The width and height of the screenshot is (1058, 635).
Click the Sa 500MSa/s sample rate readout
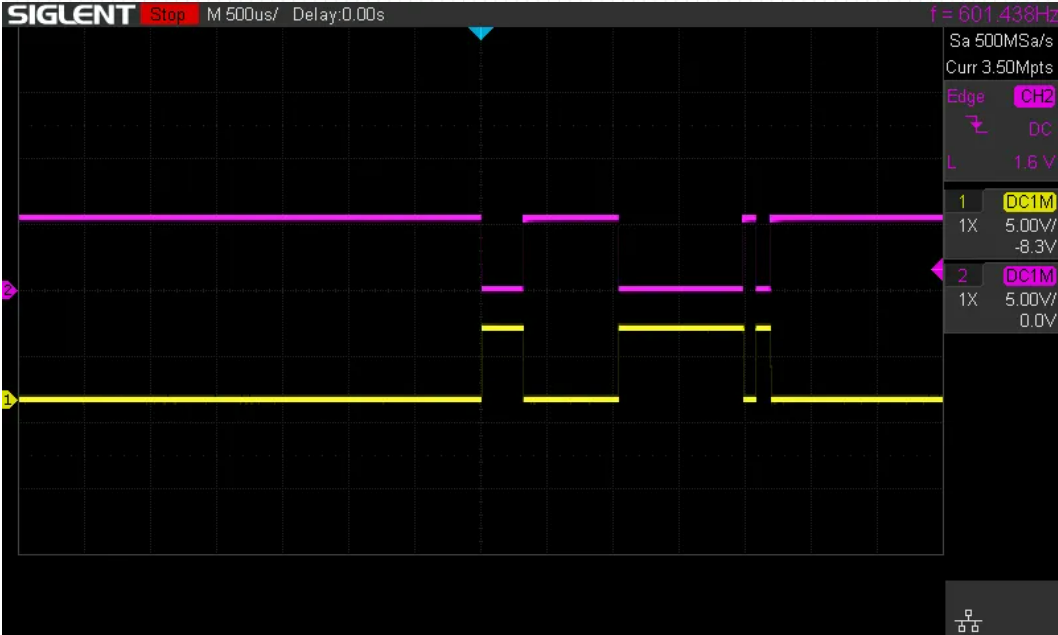[1000, 42]
